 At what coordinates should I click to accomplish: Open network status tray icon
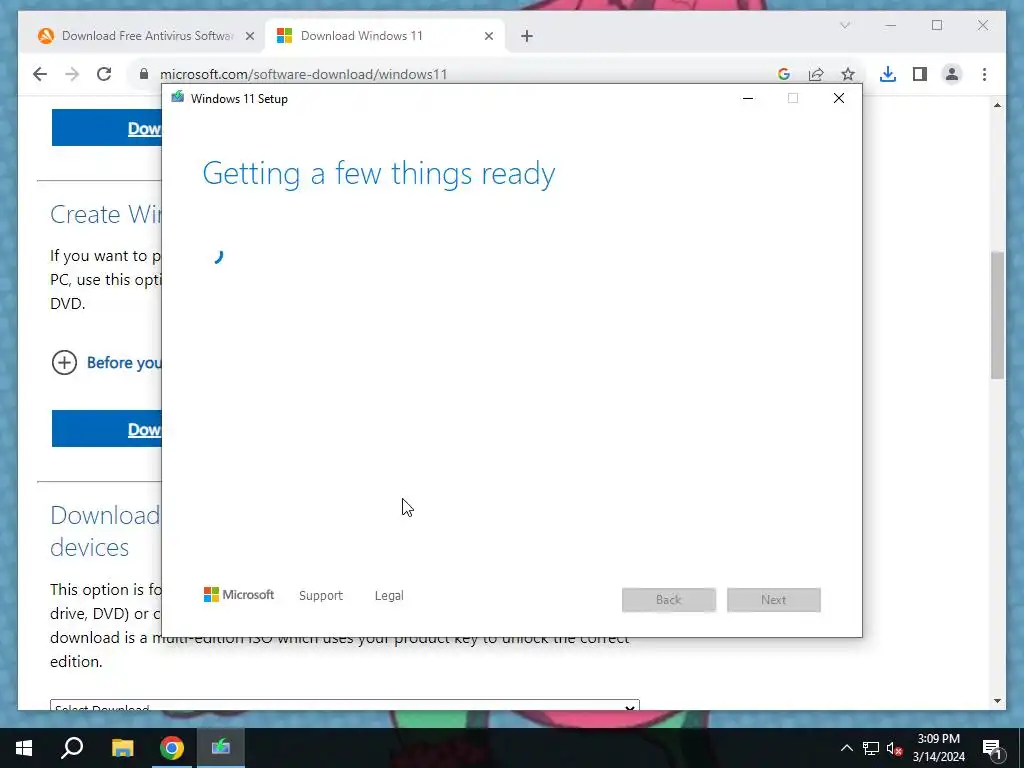point(871,748)
